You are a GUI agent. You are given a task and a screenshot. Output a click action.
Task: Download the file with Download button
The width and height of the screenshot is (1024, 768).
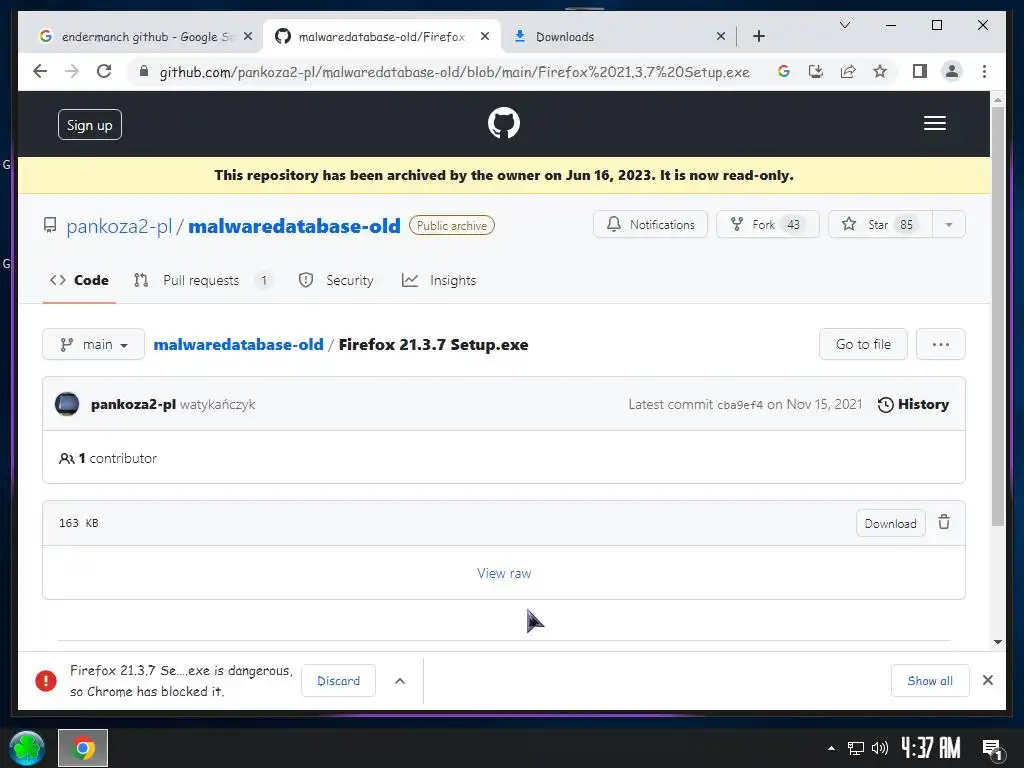click(x=890, y=523)
